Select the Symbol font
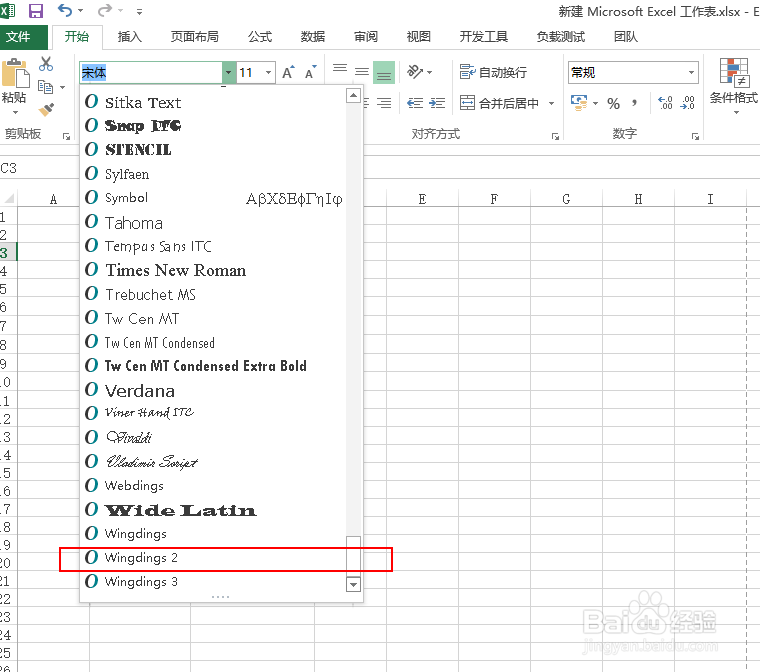This screenshot has width=760, height=672. (214, 198)
